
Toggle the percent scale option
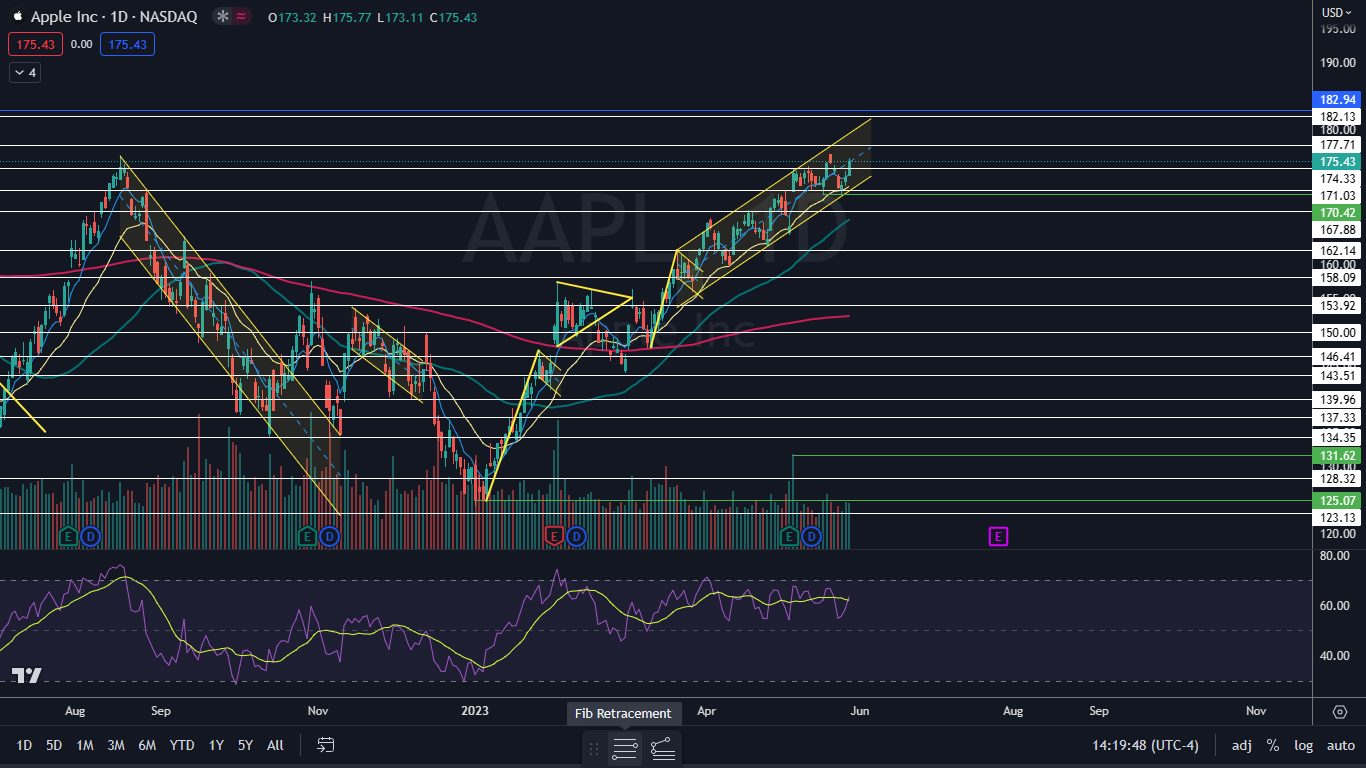(x=1273, y=745)
